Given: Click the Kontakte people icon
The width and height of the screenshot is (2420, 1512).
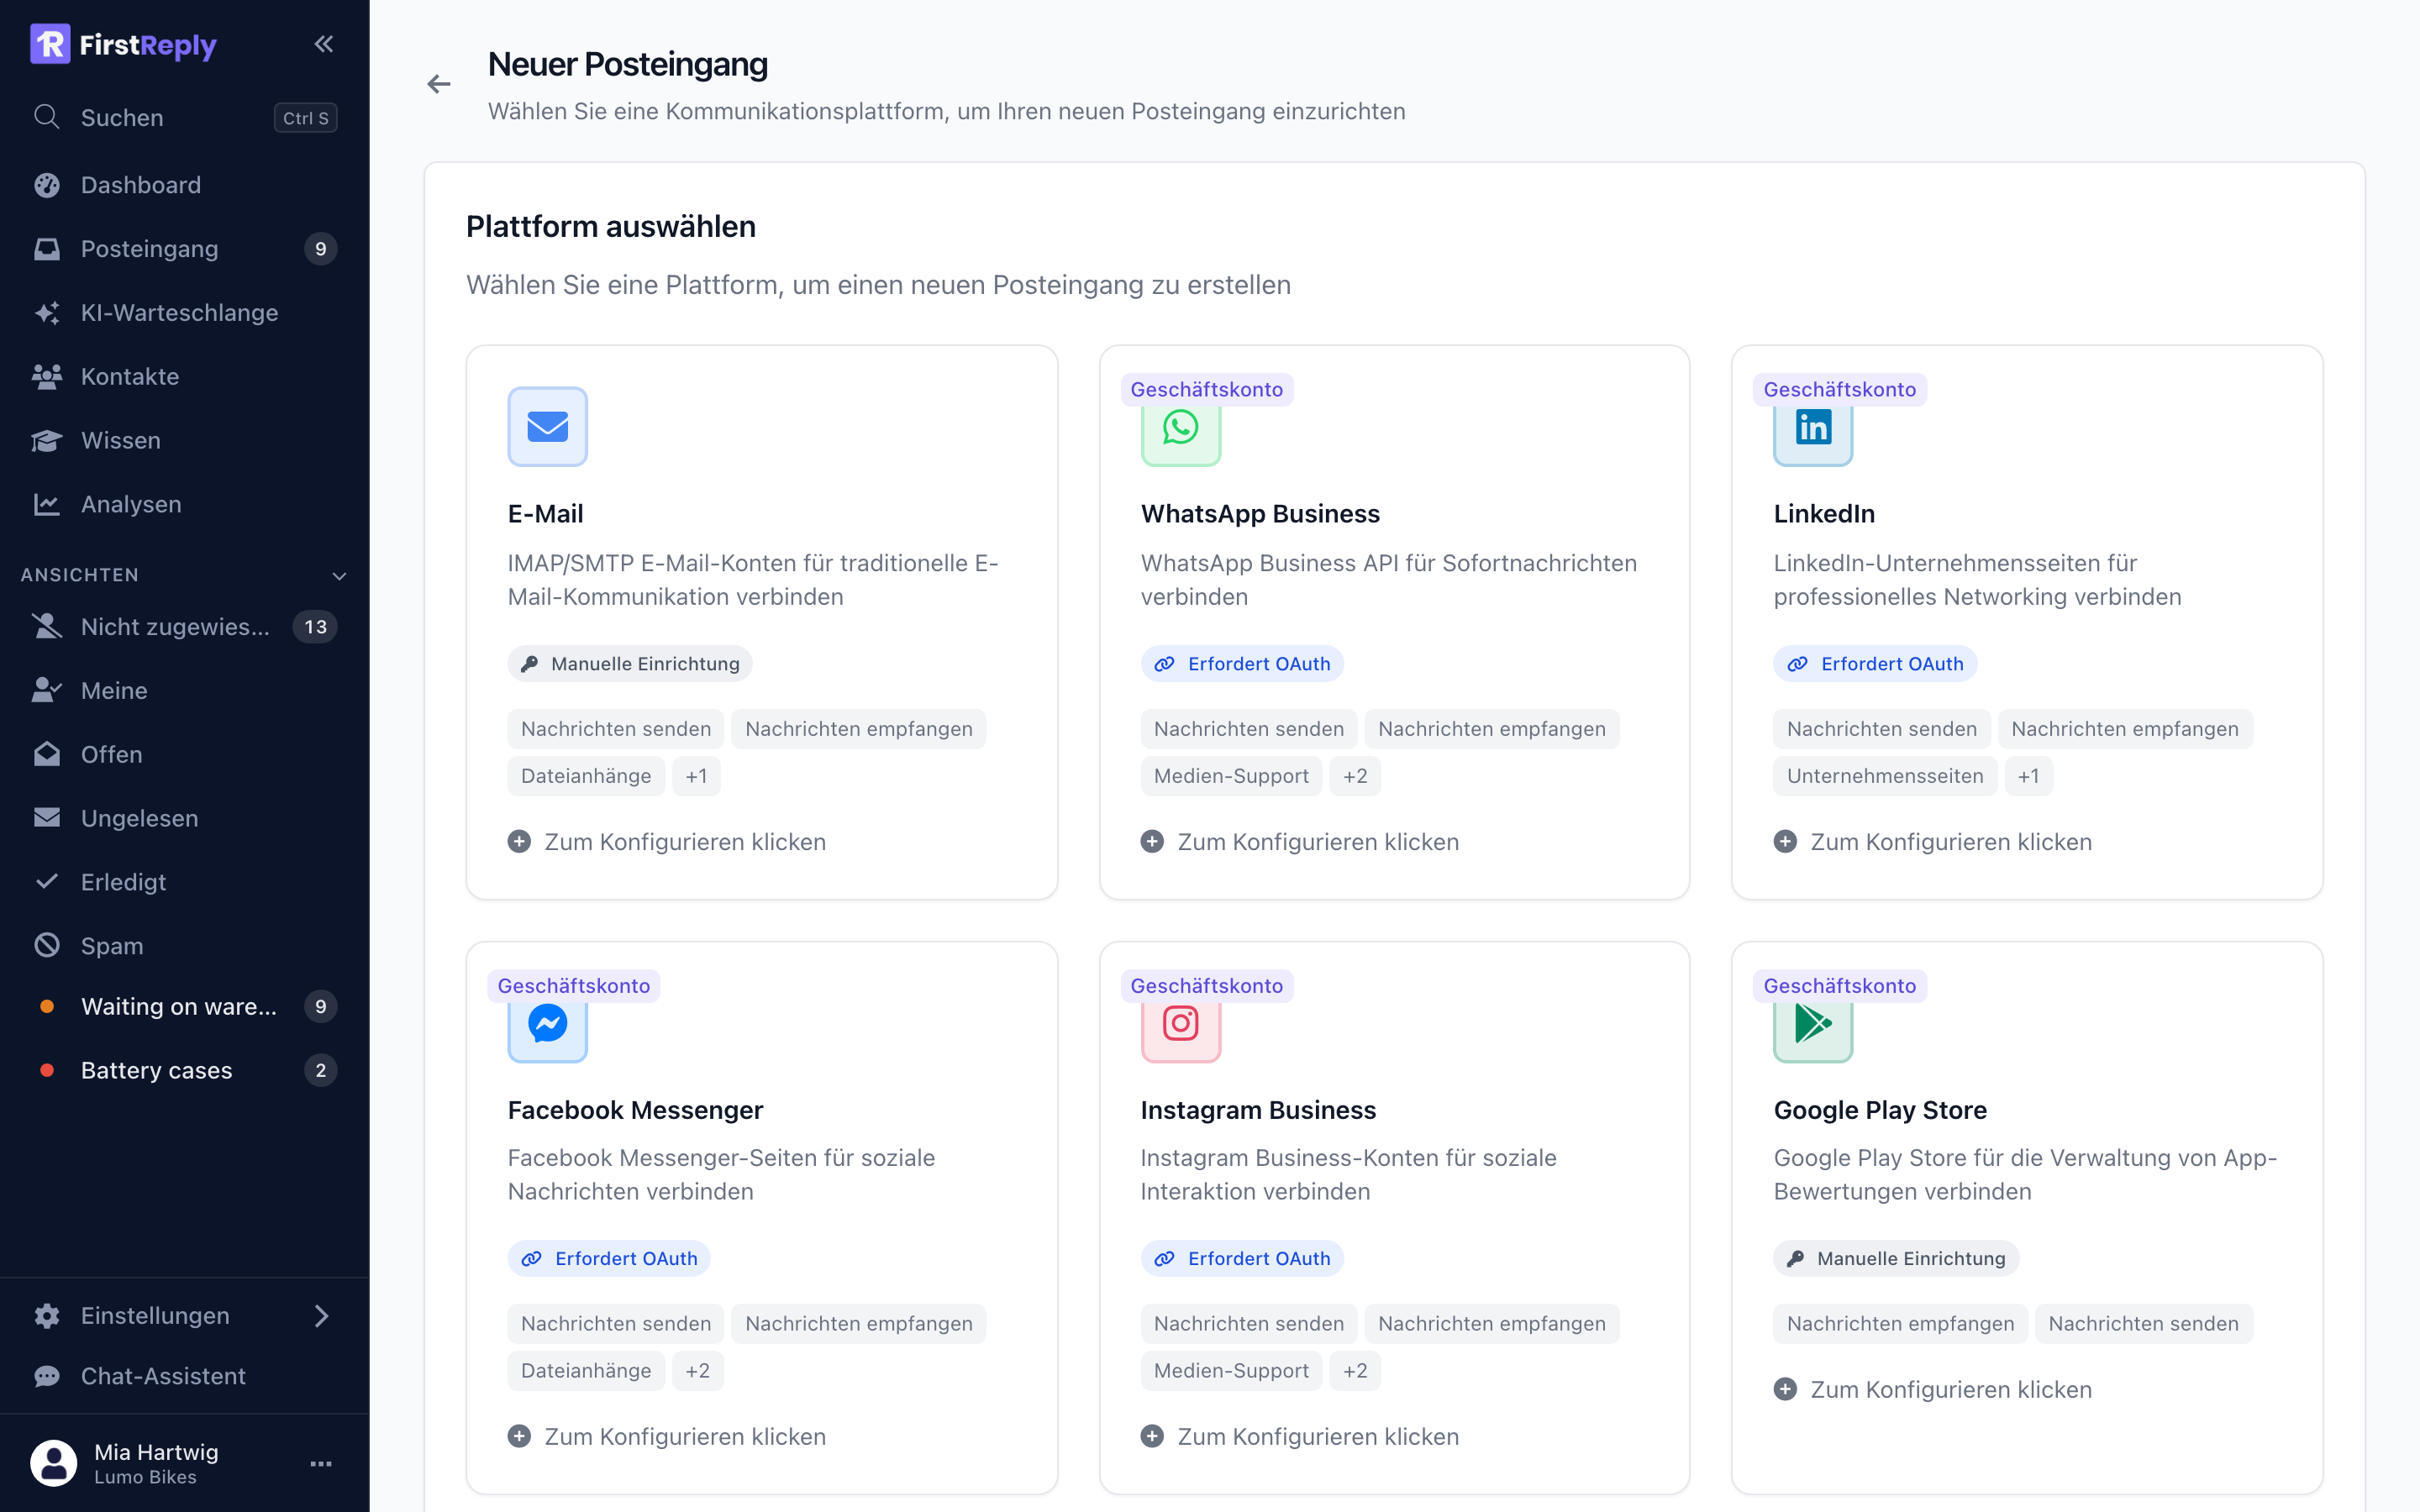Looking at the screenshot, I should pos(47,377).
